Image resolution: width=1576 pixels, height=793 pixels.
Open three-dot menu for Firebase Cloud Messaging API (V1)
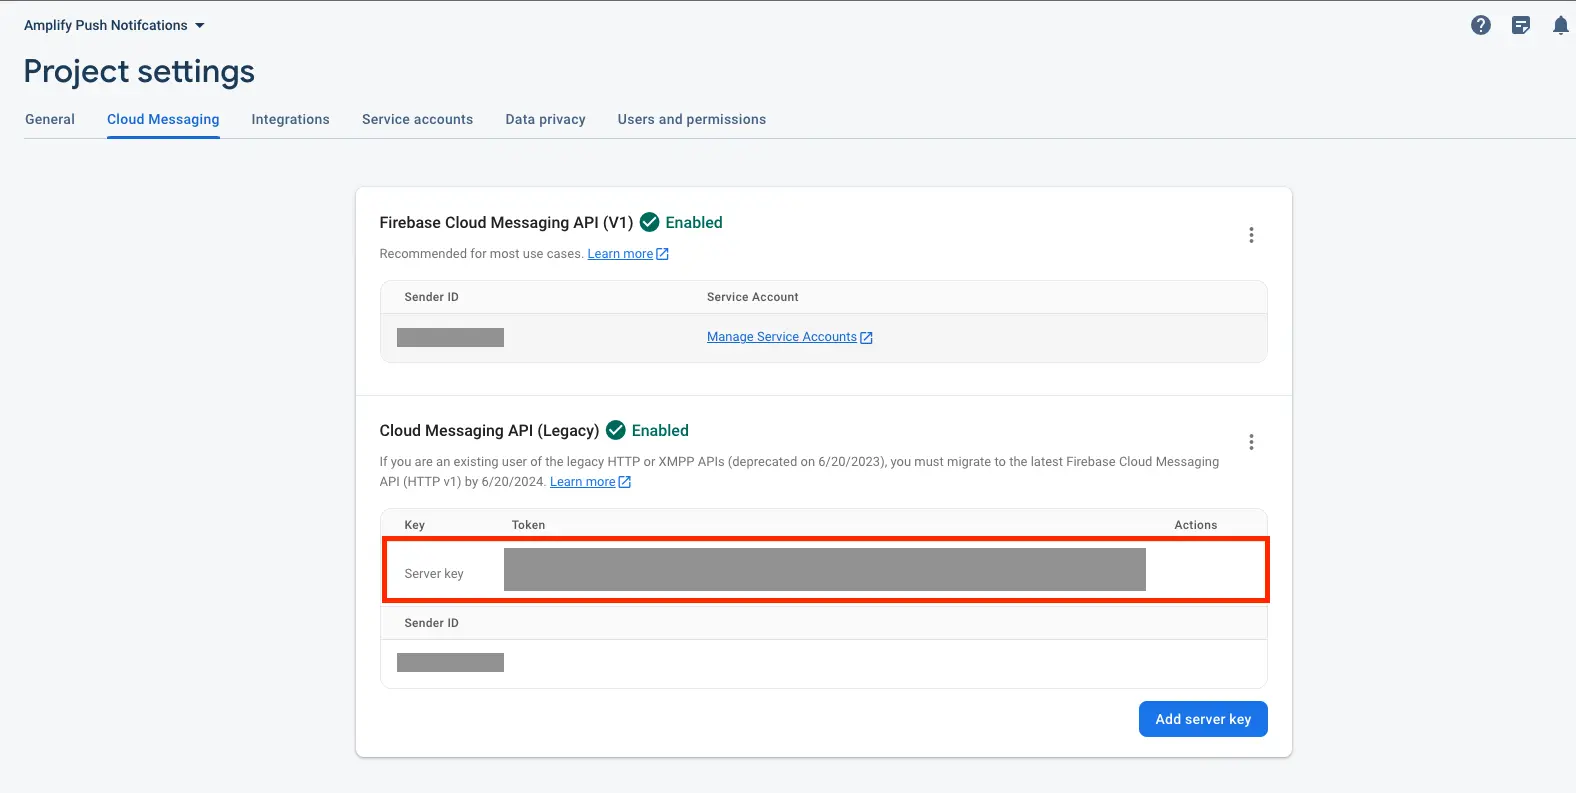click(x=1251, y=235)
